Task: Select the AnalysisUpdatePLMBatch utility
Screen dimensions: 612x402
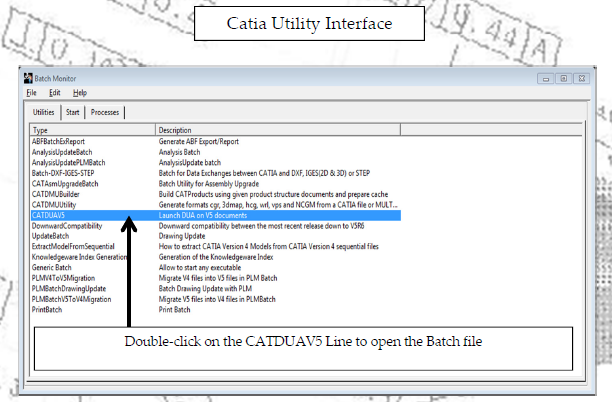Action: (x=215, y=163)
